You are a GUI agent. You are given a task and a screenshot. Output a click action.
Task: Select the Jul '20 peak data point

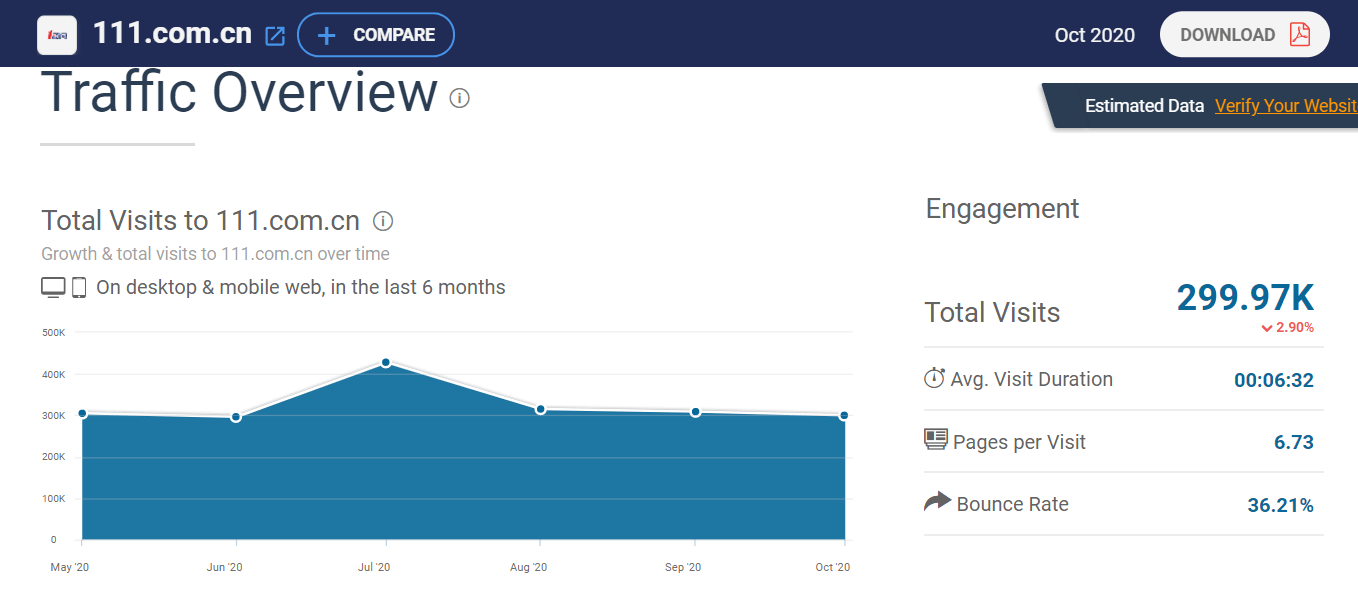click(386, 362)
